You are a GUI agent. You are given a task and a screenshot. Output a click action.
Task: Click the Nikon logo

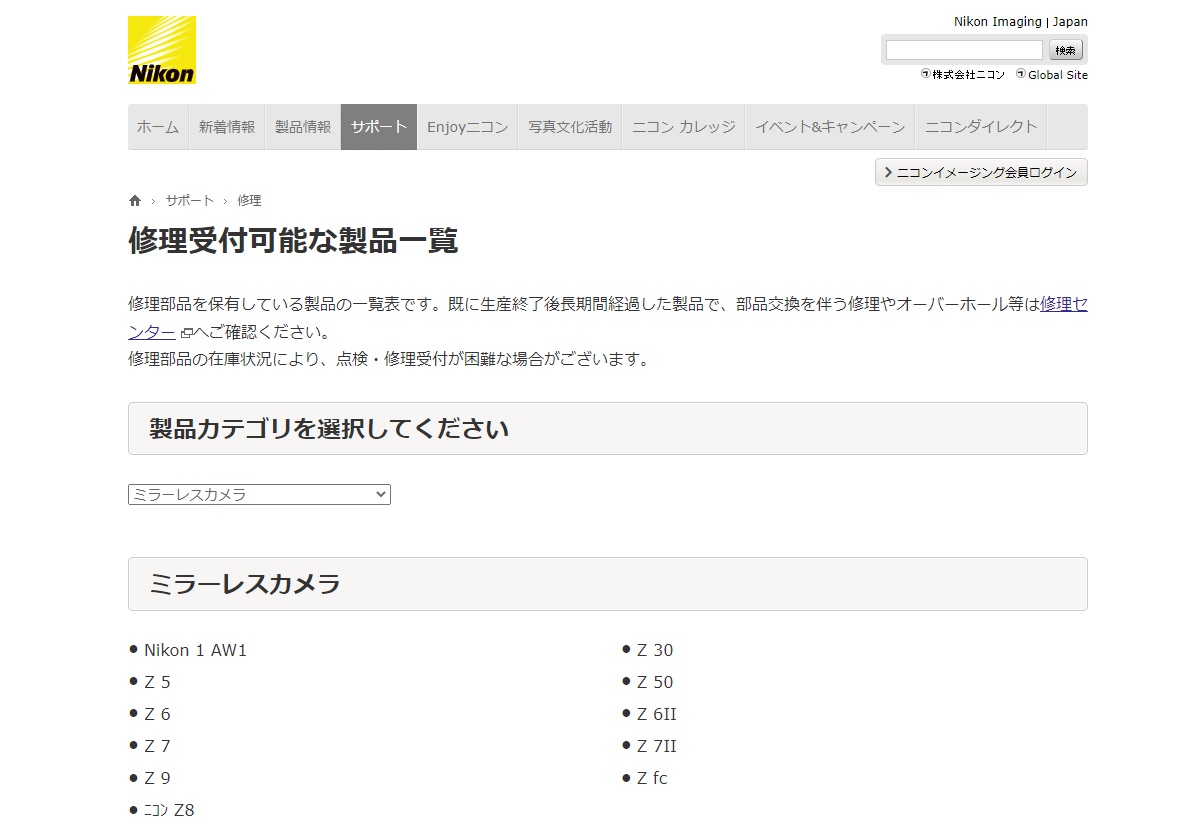point(162,50)
